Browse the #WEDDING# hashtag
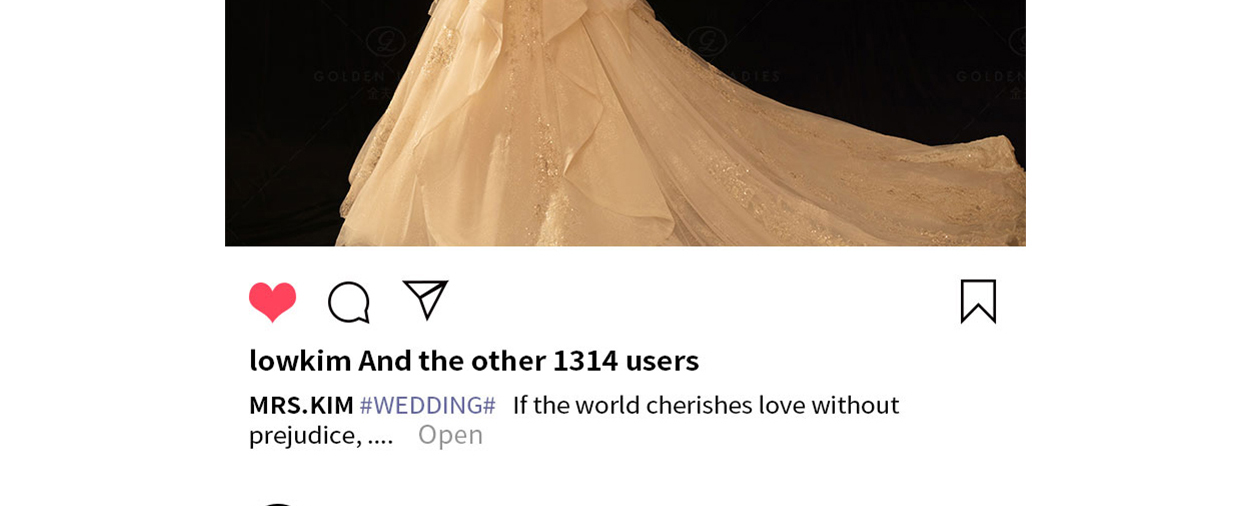Image resolution: width=1250 pixels, height=506 pixels. pyautogui.click(x=427, y=405)
